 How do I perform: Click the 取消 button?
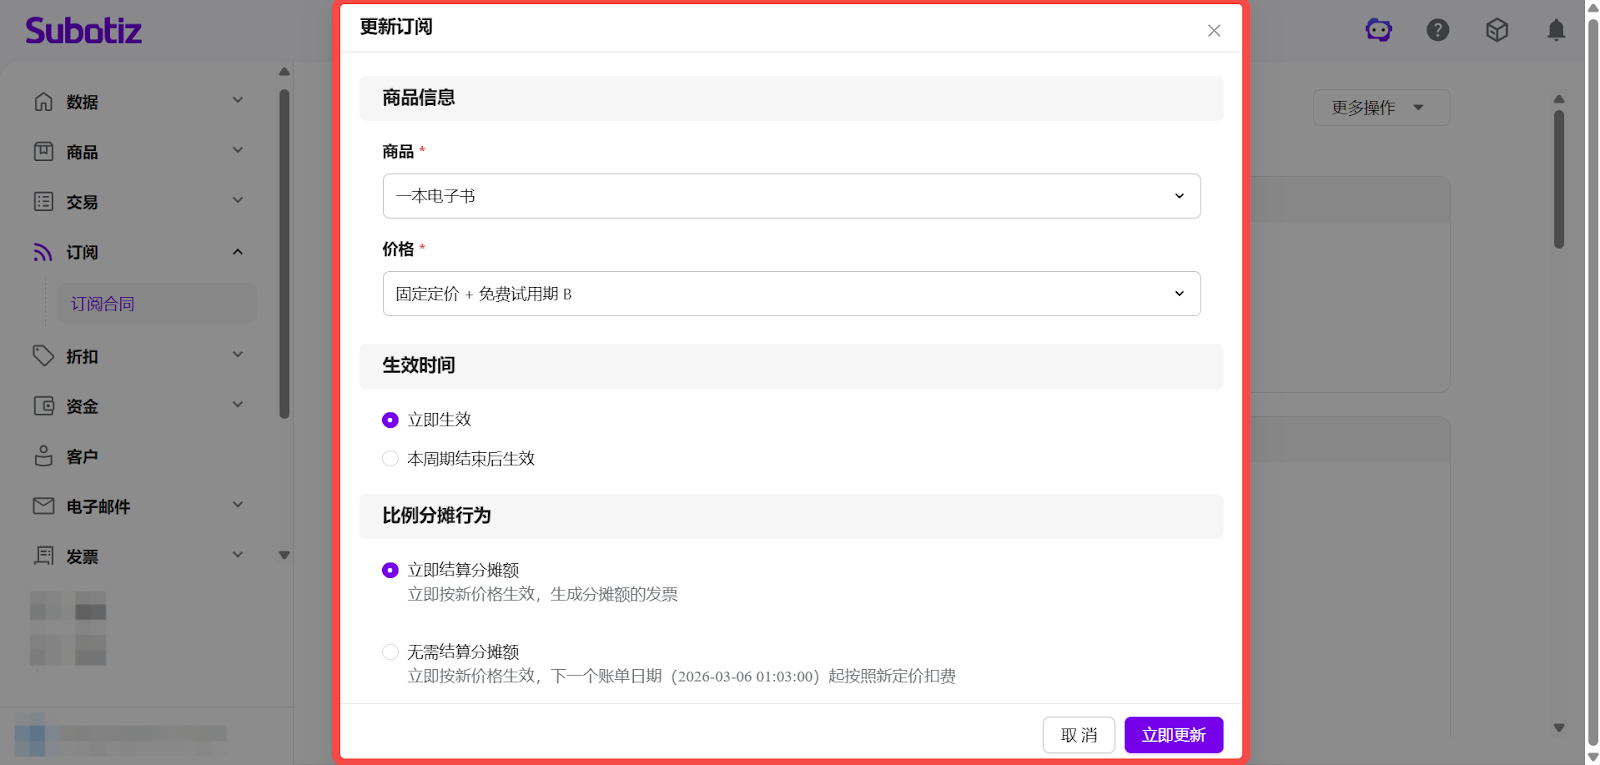pos(1078,735)
